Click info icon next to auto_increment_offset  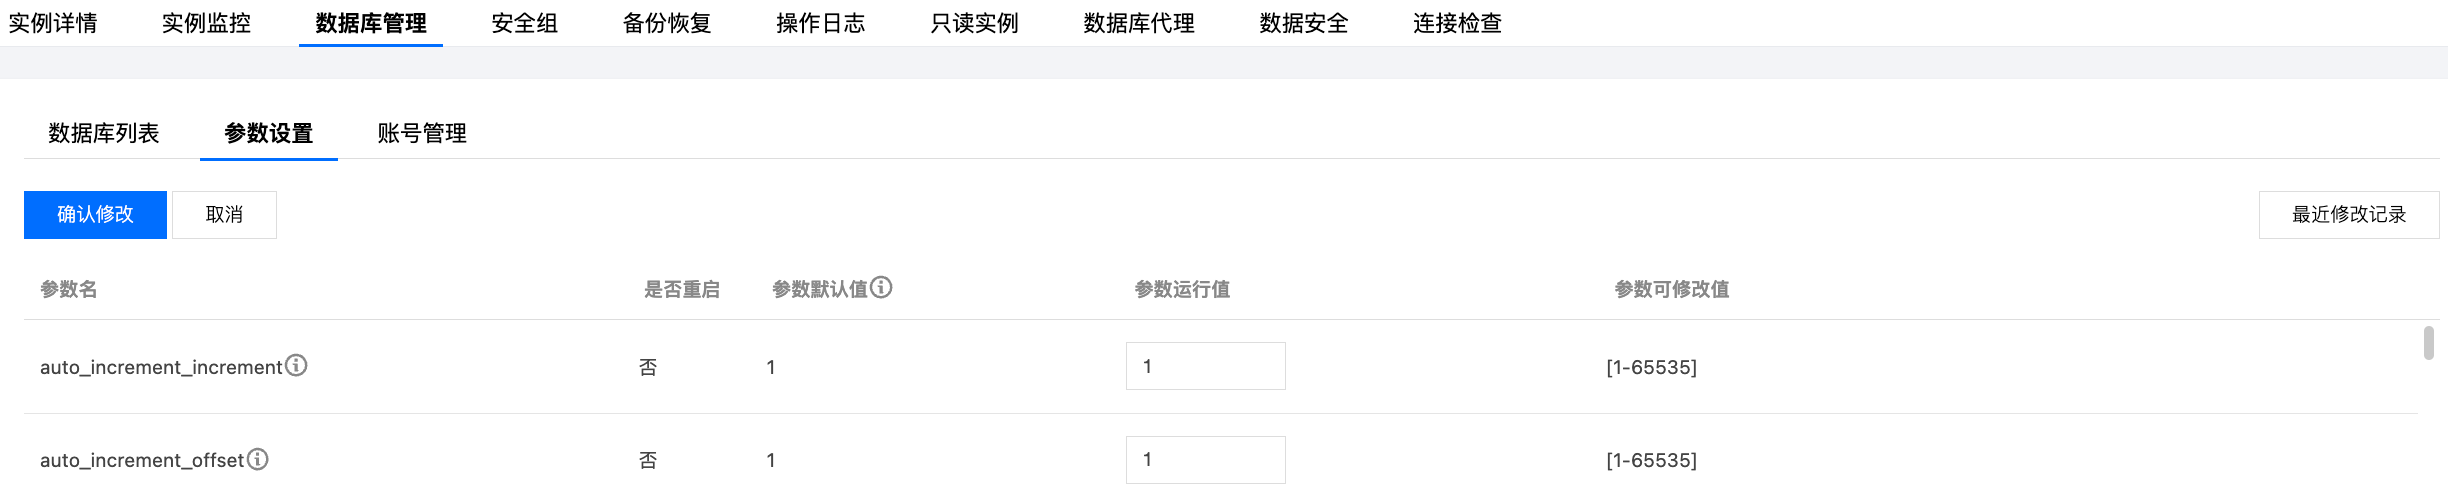click(258, 459)
